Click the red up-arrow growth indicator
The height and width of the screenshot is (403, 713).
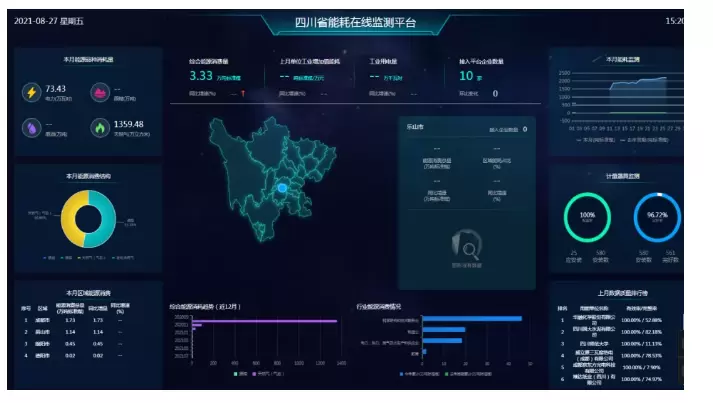pyautogui.click(x=242, y=94)
